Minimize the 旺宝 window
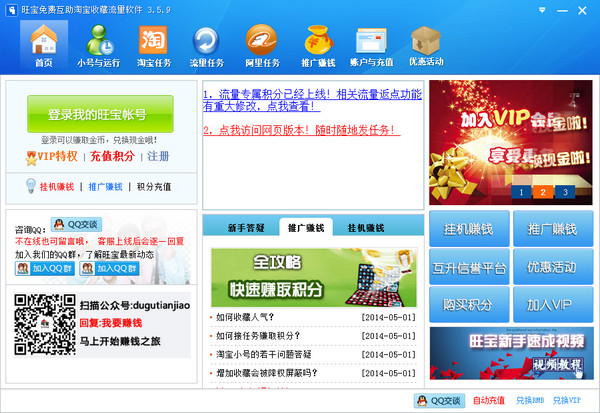Image resolution: width=600 pixels, height=413 pixels. tap(562, 10)
